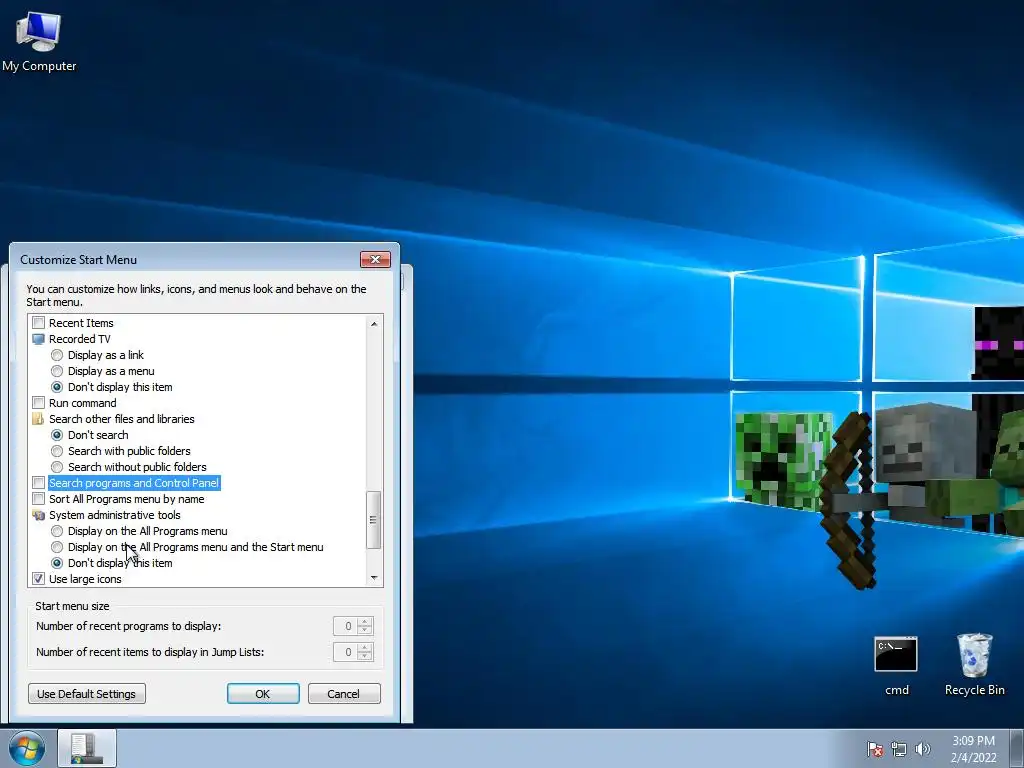The width and height of the screenshot is (1024, 768).
Task: Enable Sort All Programs menu by name
Action: click(x=39, y=499)
